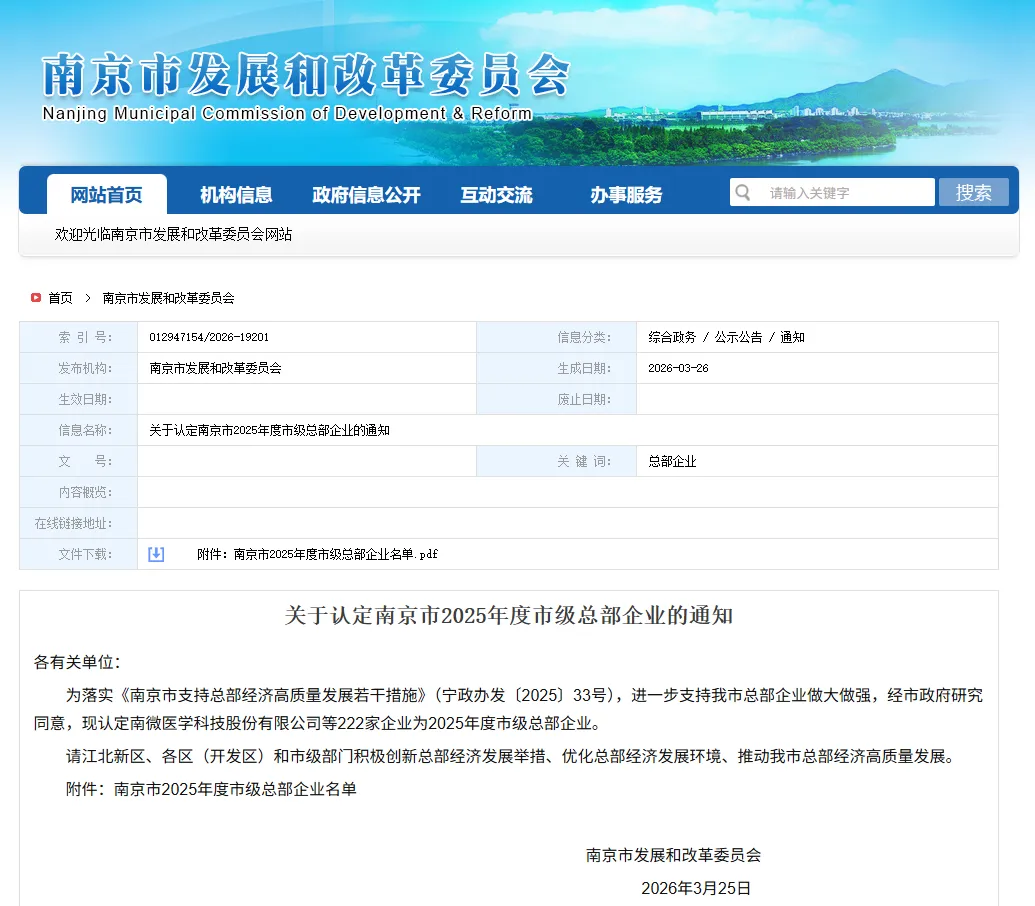Screen dimensions: 1035x906
Task: Go to 首页 in the breadcrumb
Action: click(x=61, y=298)
